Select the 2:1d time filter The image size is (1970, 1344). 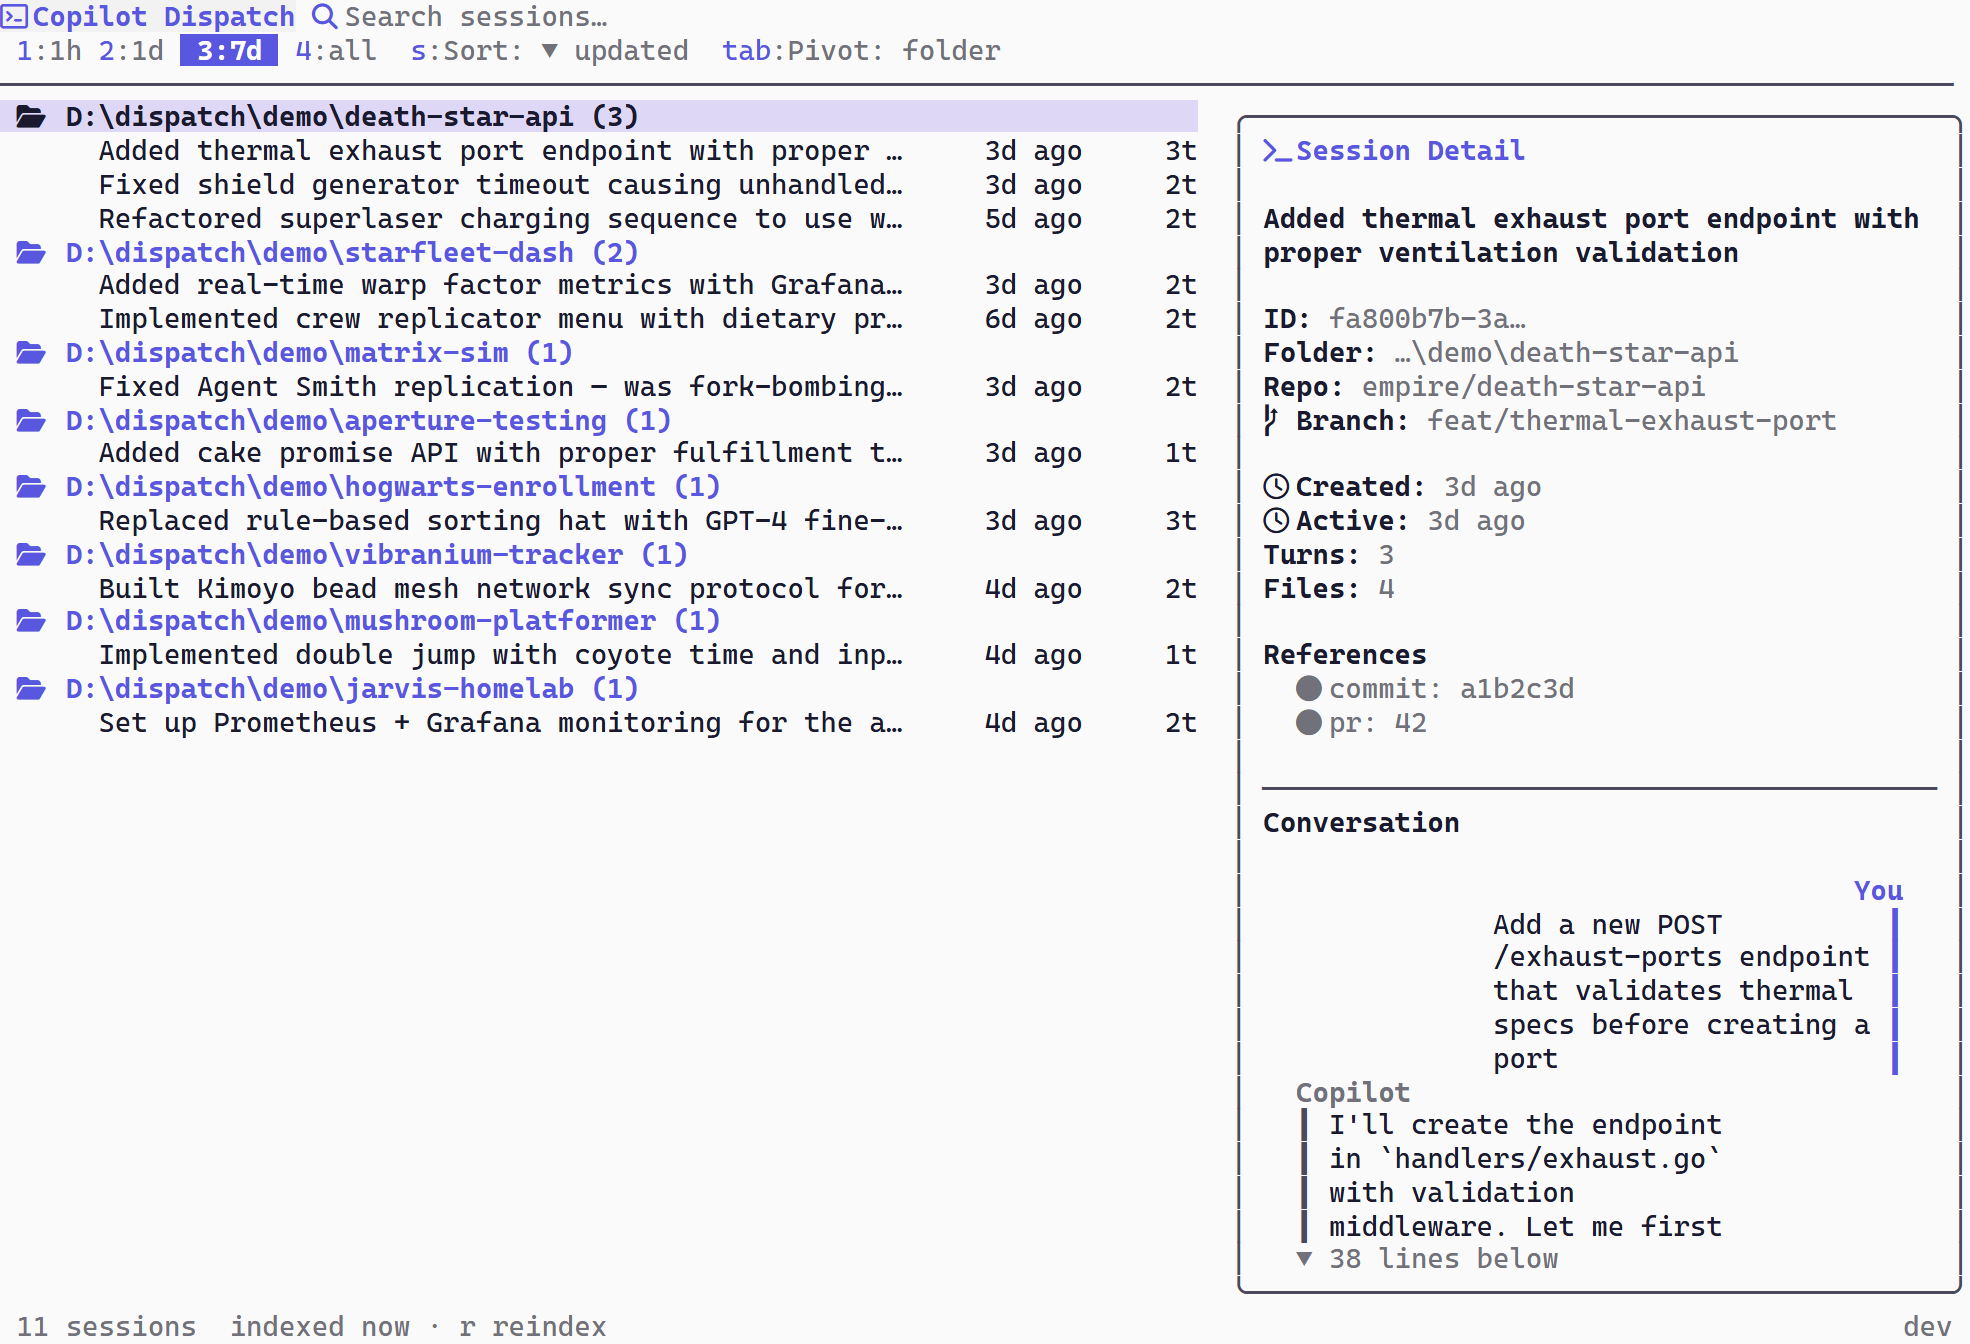131,51
